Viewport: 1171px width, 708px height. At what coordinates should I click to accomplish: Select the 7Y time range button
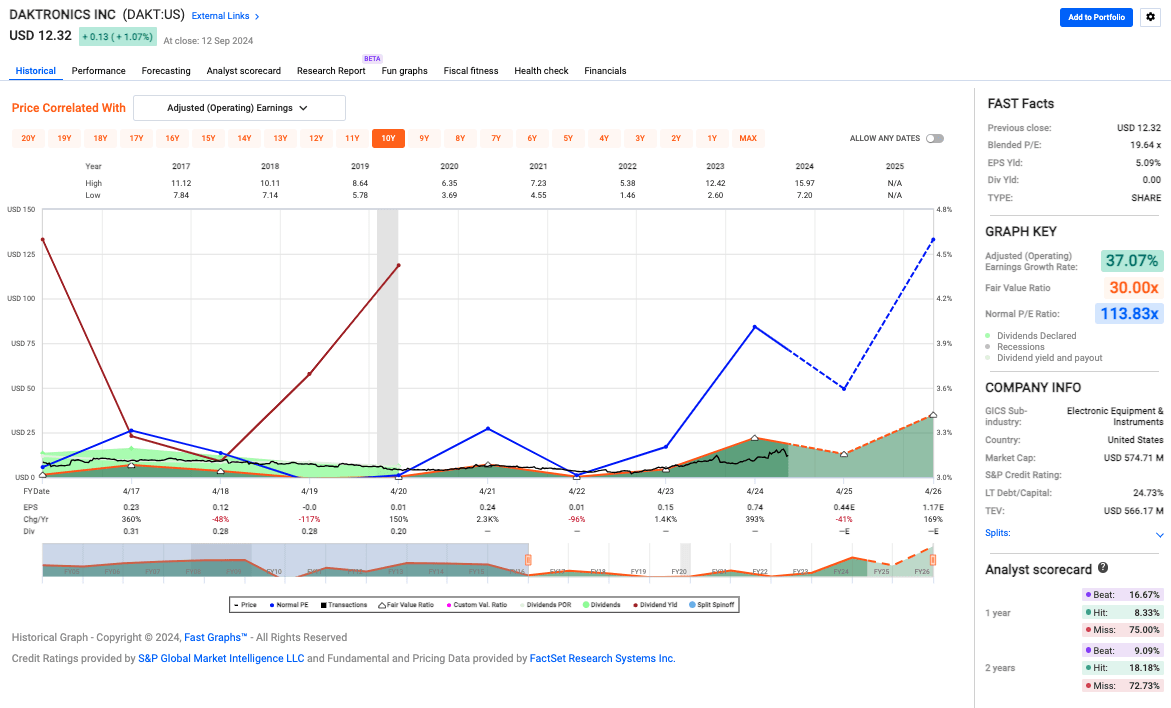pos(496,138)
